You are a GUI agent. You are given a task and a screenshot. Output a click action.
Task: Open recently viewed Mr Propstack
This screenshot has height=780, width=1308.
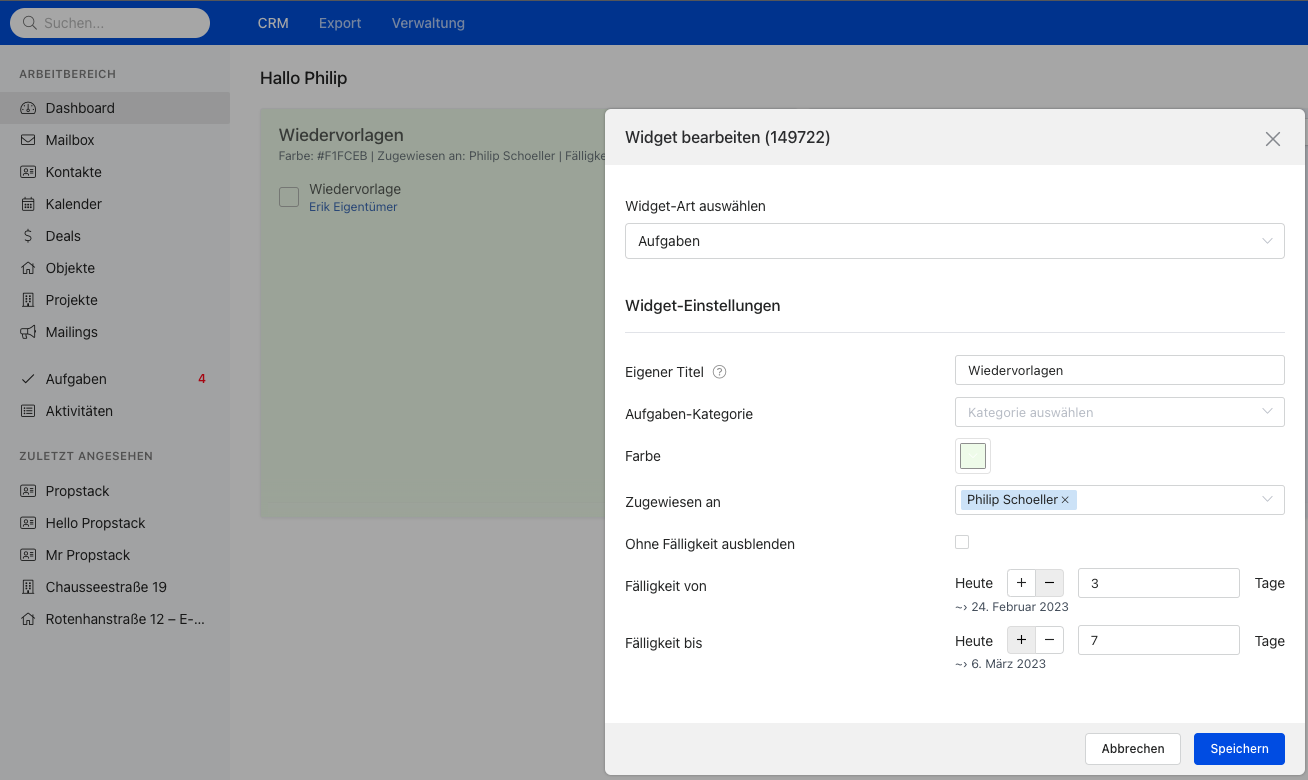115,555
